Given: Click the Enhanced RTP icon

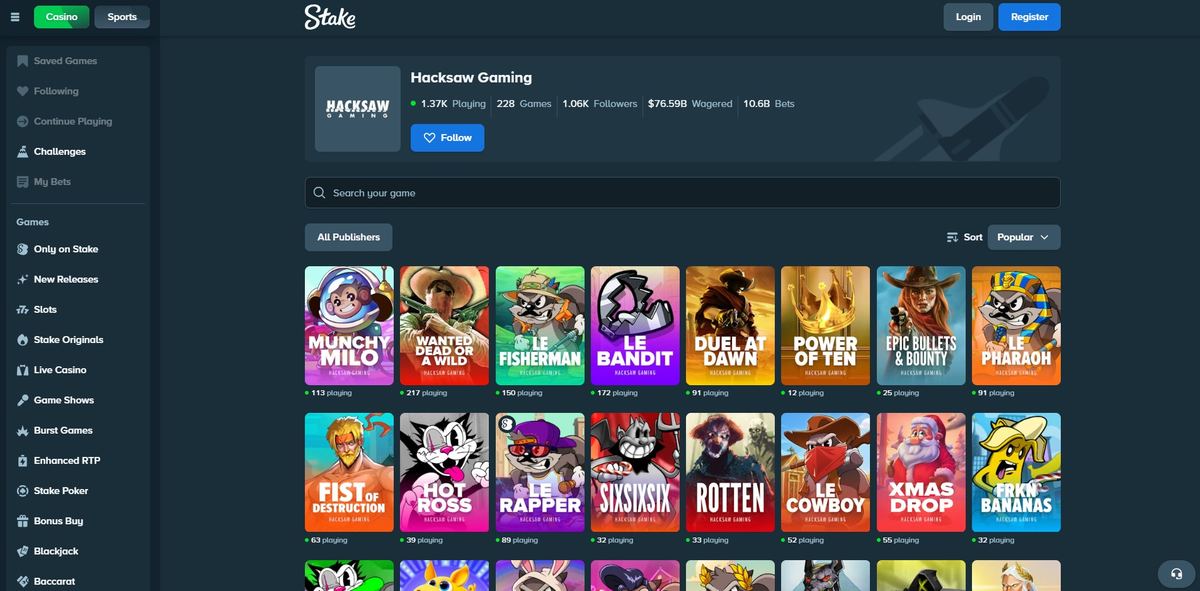Looking at the screenshot, I should point(23,461).
